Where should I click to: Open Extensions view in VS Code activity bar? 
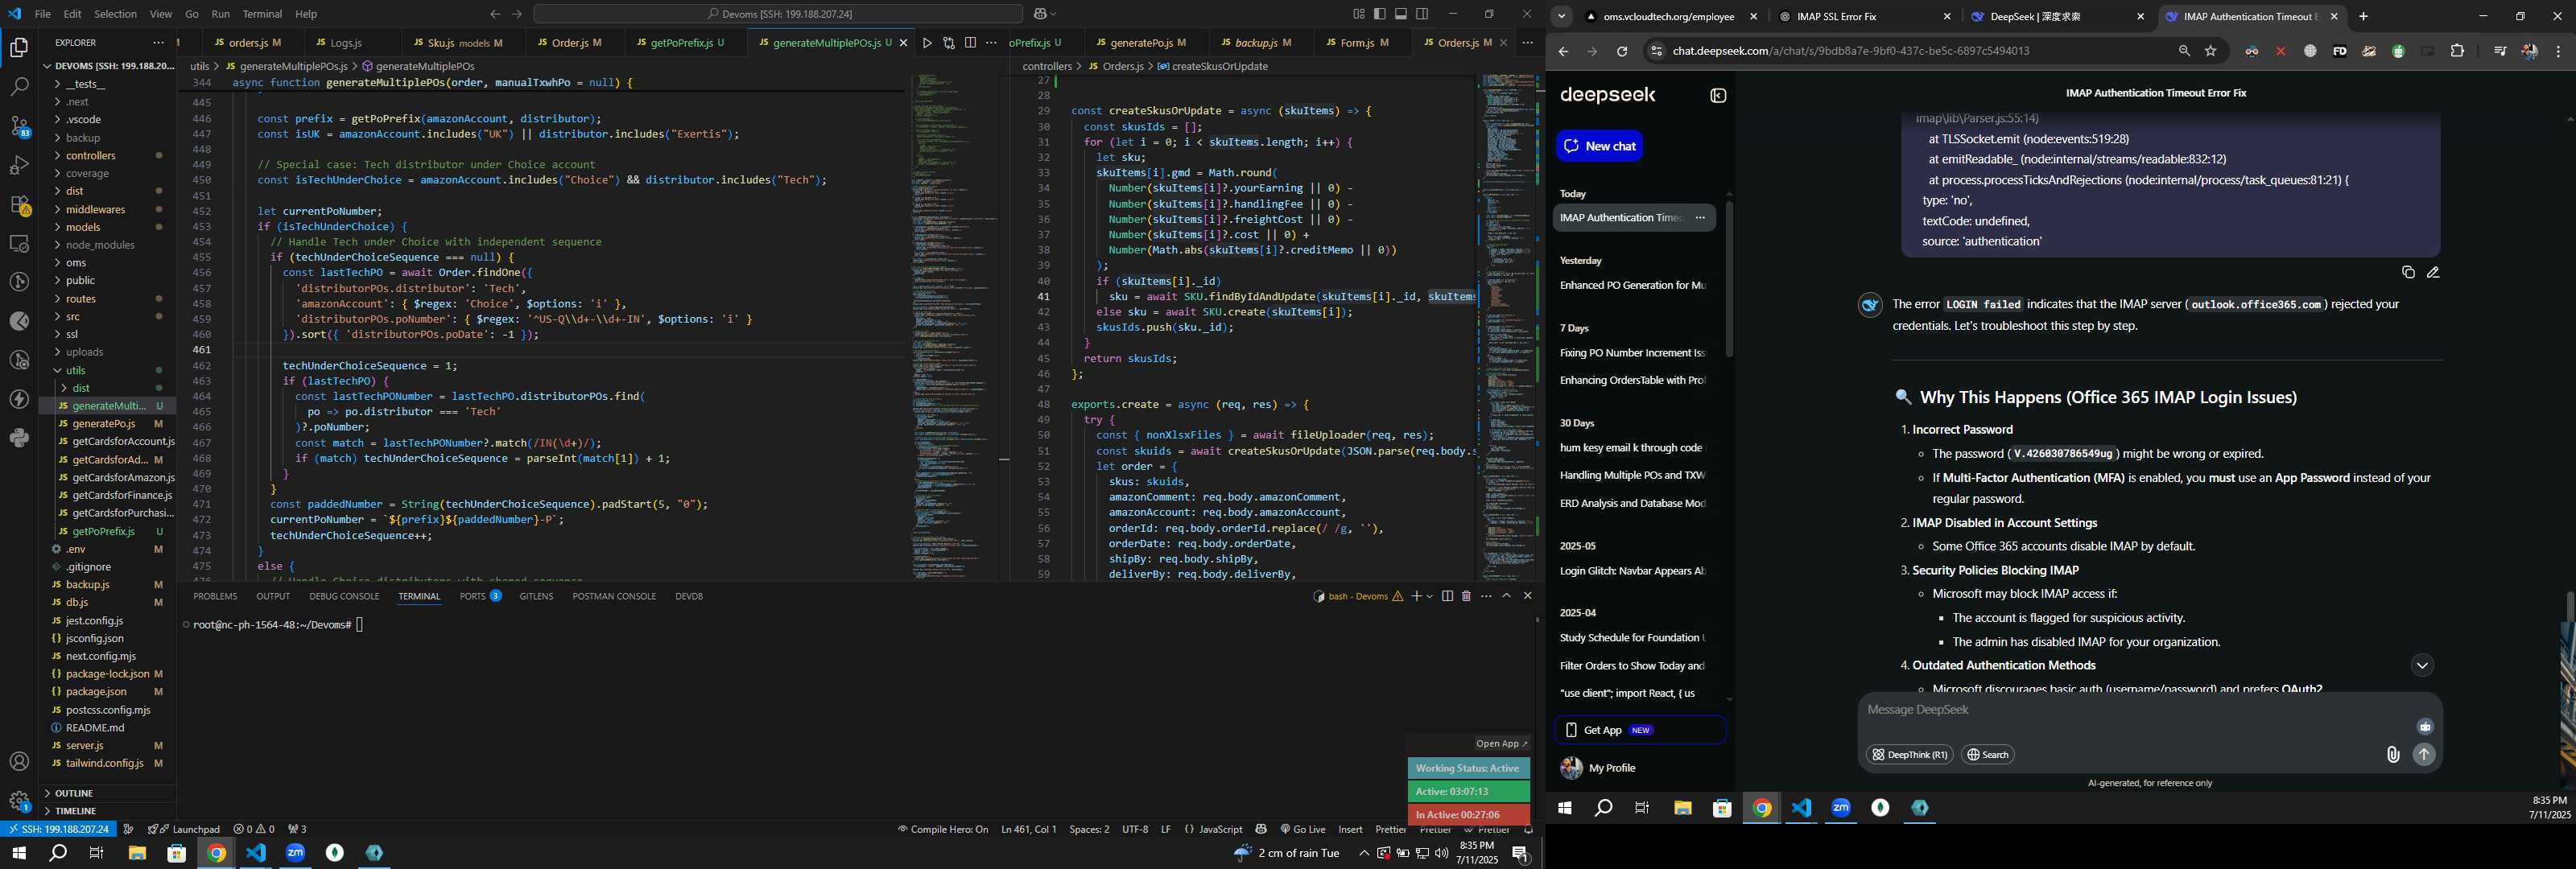19,204
